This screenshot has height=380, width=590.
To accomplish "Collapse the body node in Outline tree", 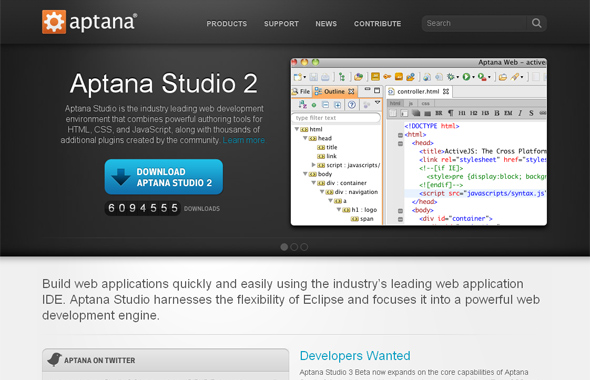I will coord(305,174).
